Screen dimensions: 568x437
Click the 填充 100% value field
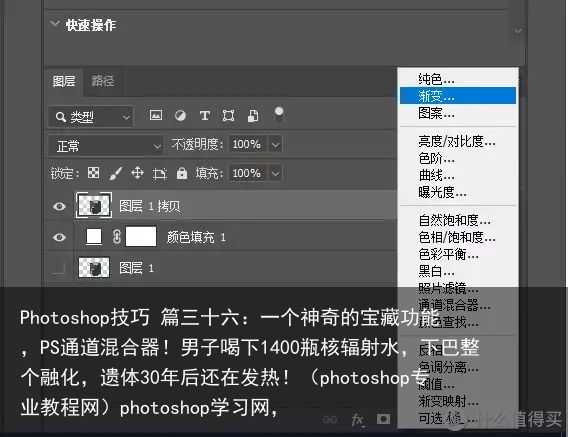[247, 173]
